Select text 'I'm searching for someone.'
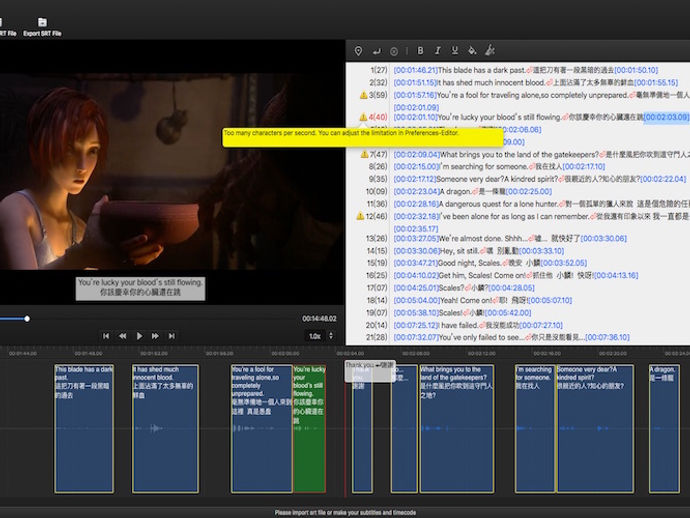This screenshot has height=518, width=690. [x=483, y=166]
